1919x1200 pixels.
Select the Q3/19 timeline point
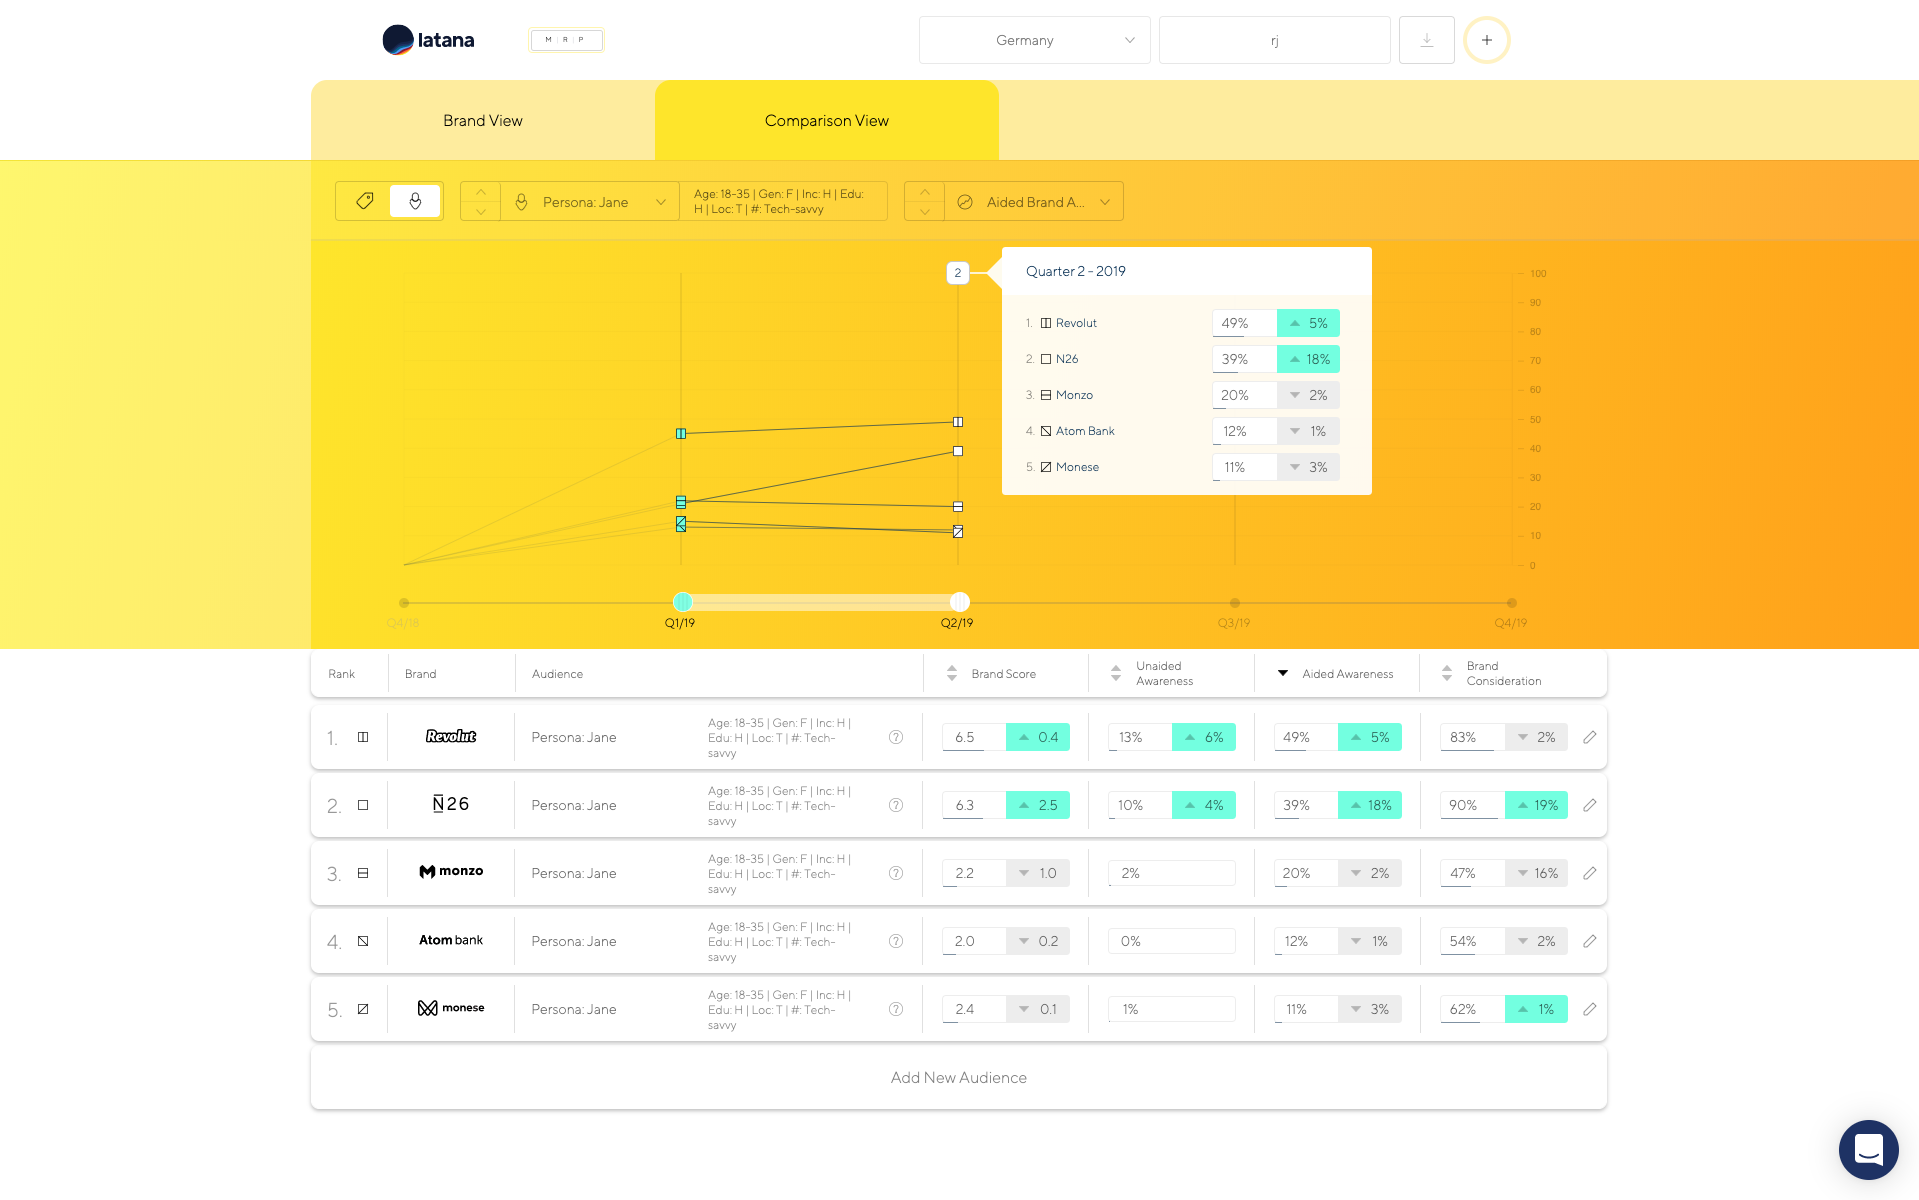click(x=1235, y=603)
